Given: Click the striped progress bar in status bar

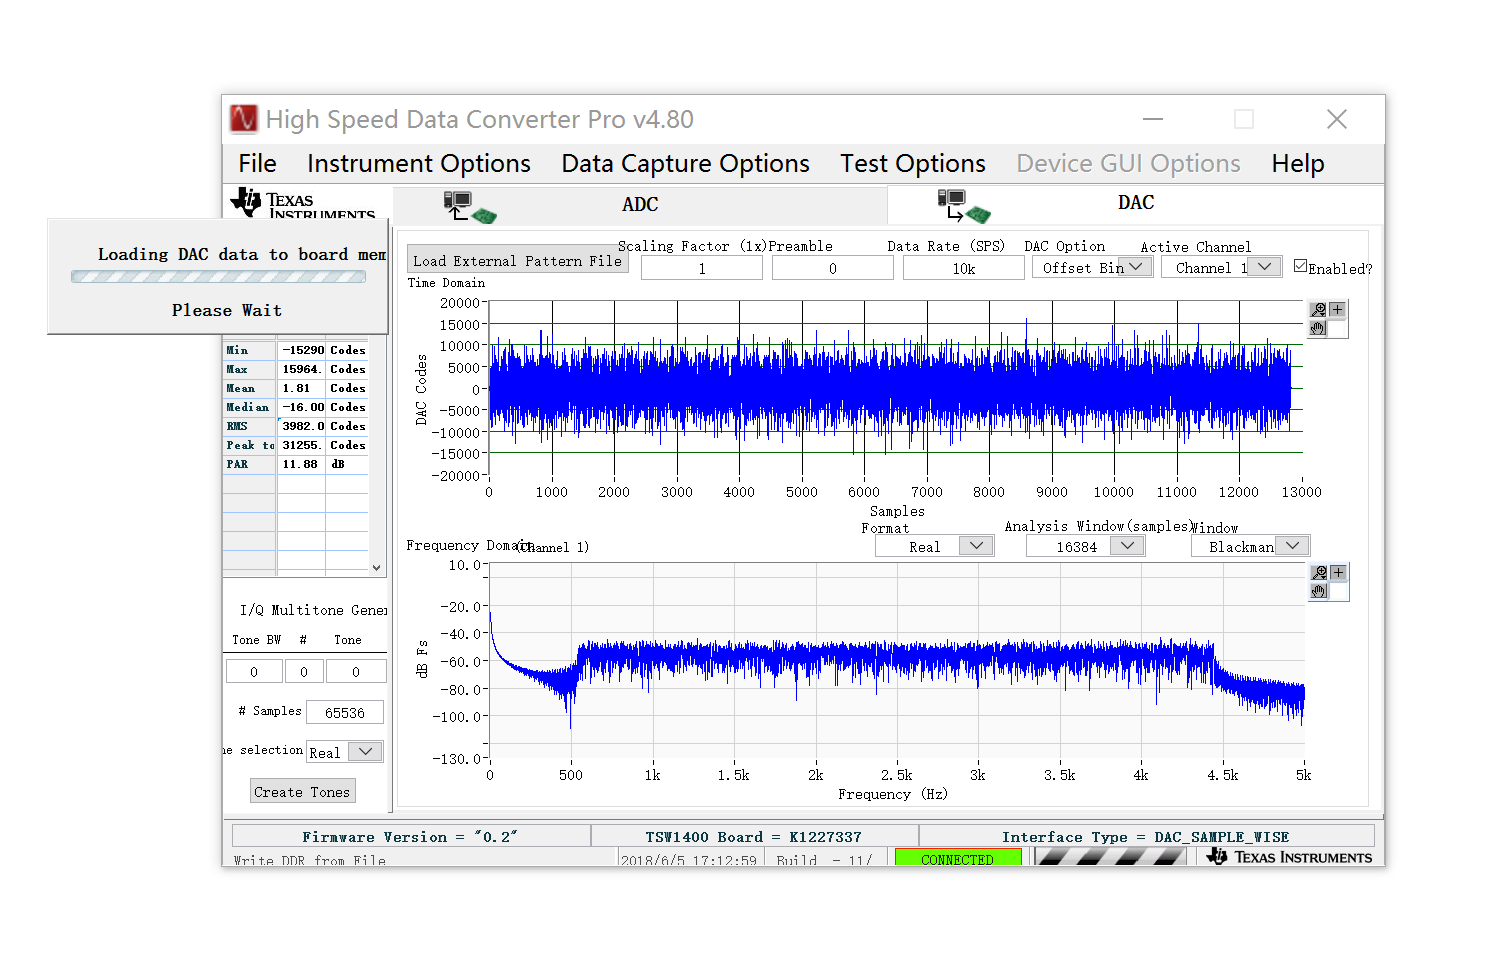Looking at the screenshot, I should (x=1110, y=857).
